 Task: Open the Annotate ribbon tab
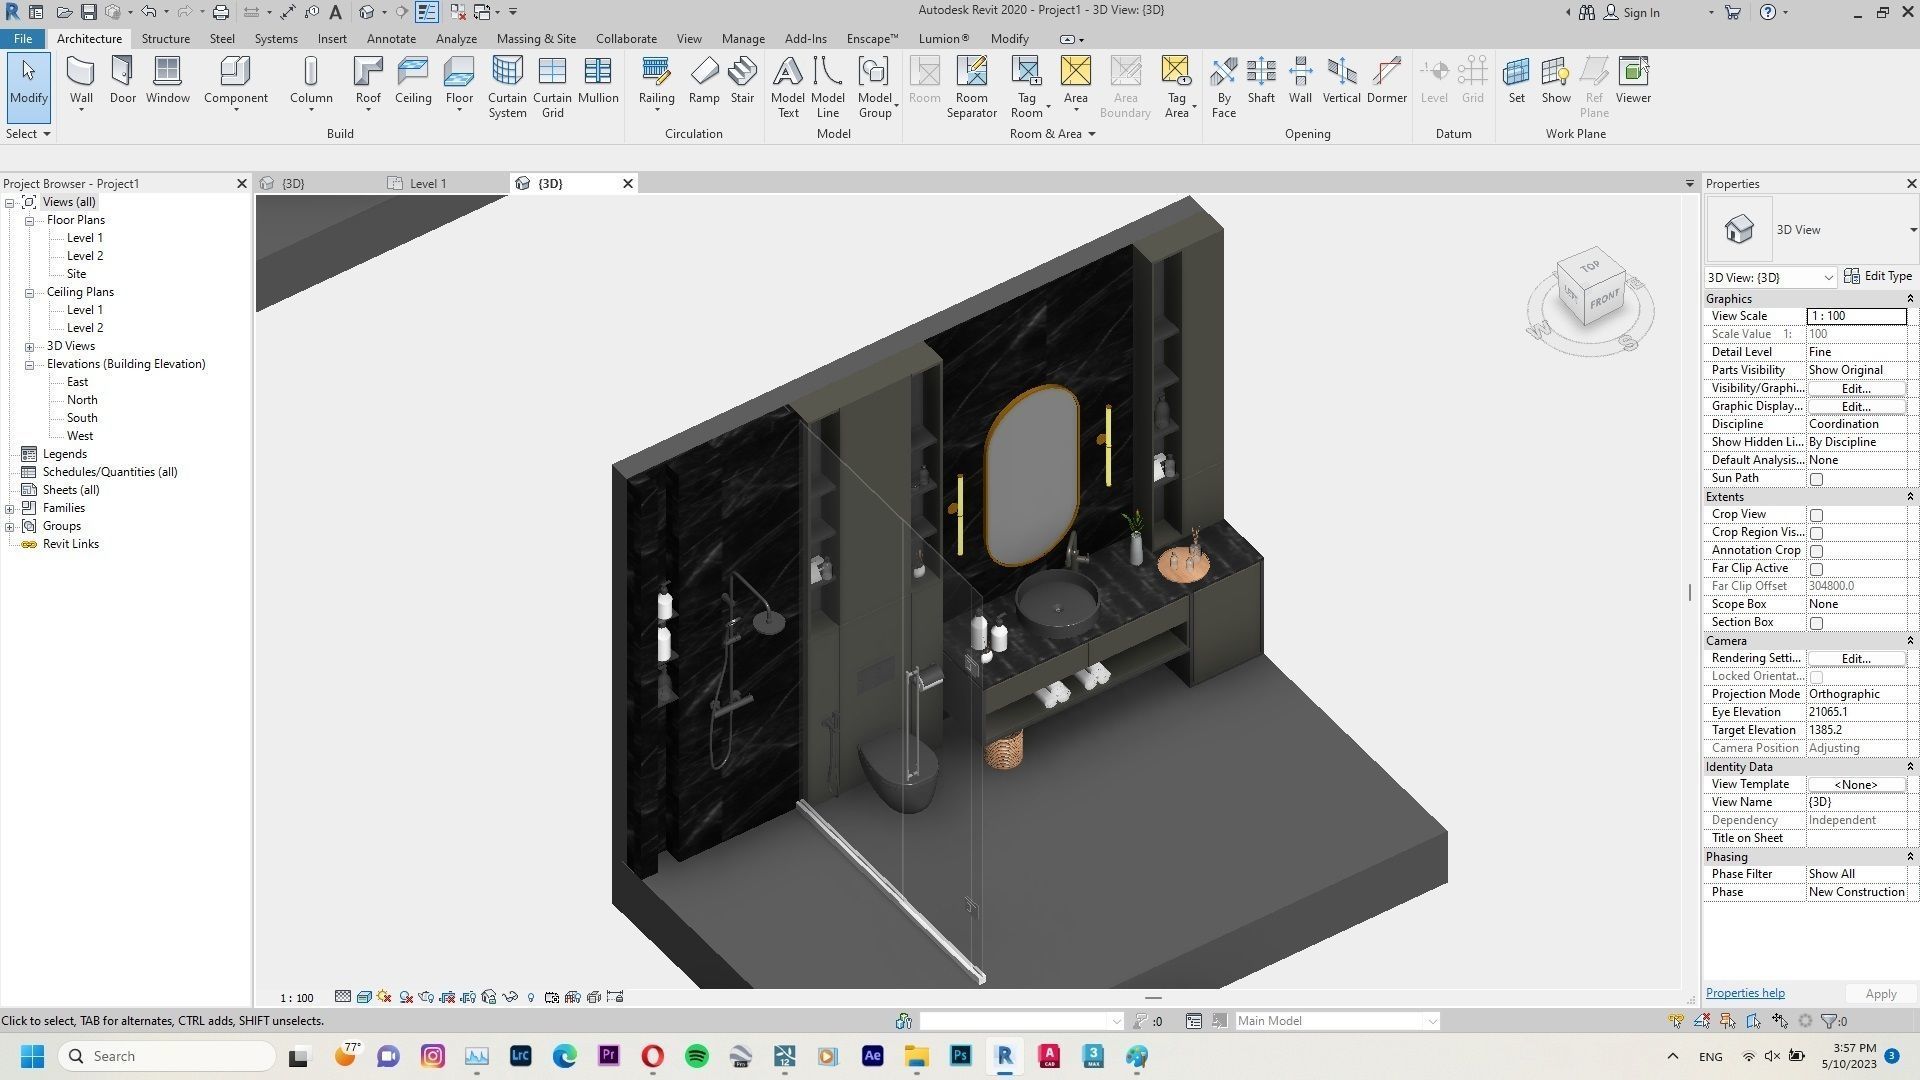pyautogui.click(x=391, y=38)
